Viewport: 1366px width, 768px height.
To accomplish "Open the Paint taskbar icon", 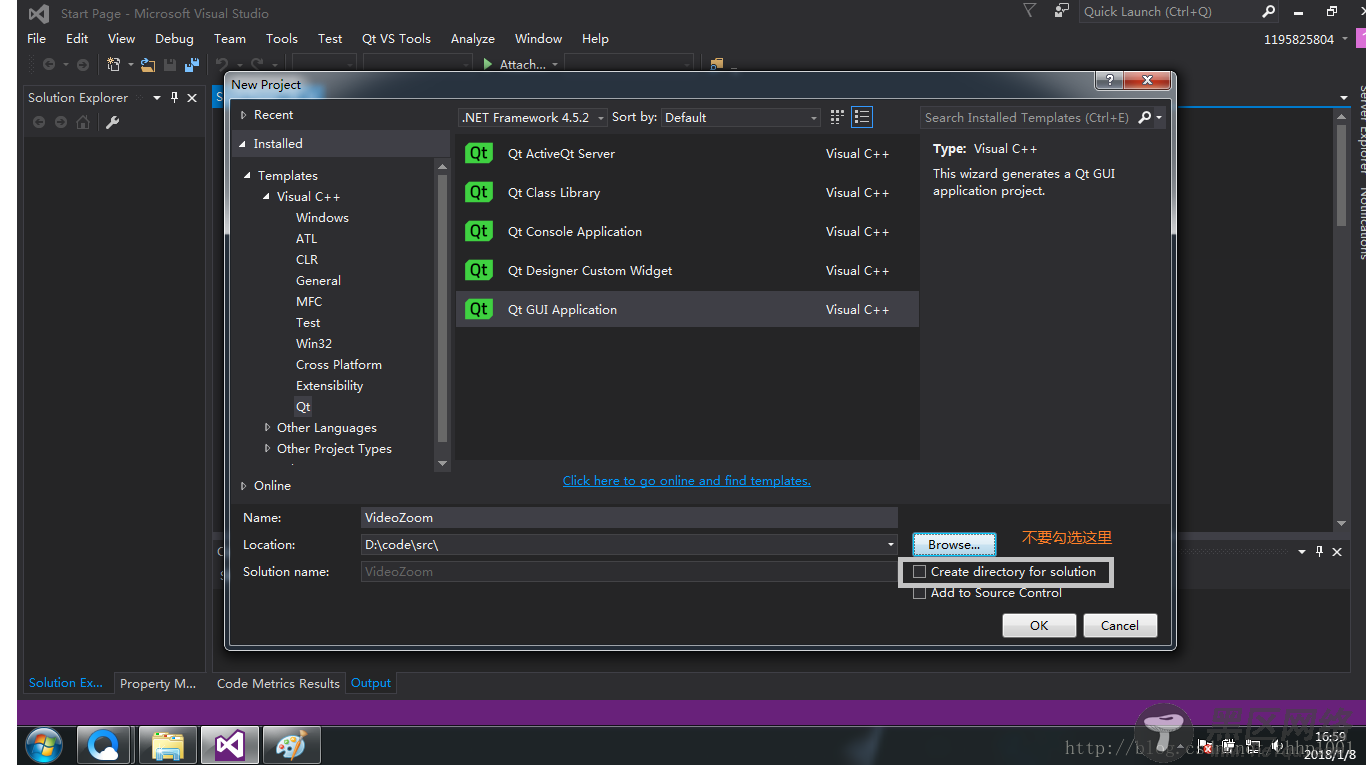I will 291,746.
